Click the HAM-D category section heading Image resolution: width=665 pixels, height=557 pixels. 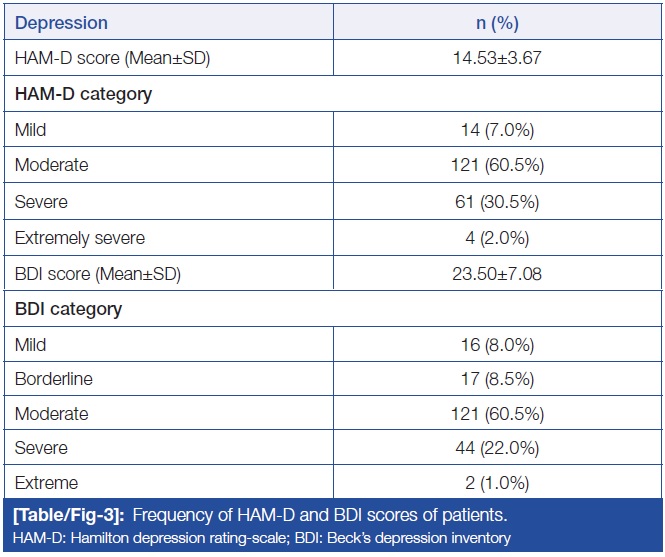pos(82,94)
